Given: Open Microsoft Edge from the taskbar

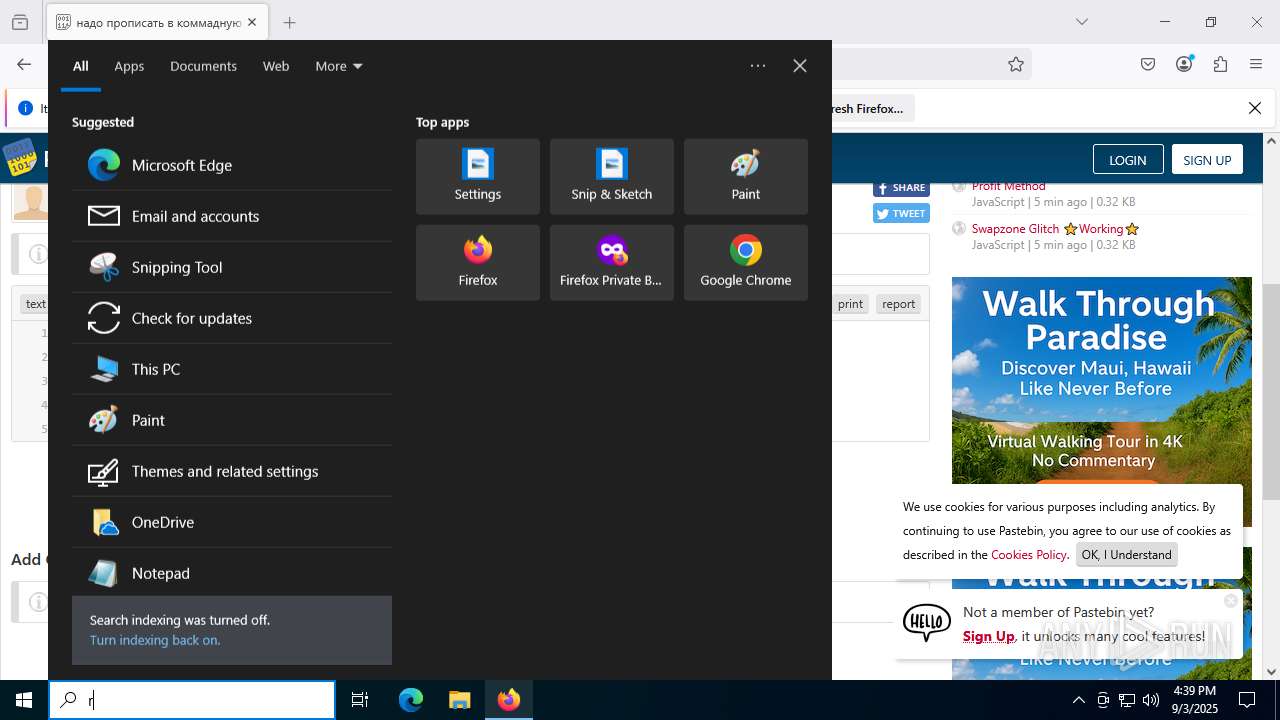Looking at the screenshot, I should coord(411,700).
